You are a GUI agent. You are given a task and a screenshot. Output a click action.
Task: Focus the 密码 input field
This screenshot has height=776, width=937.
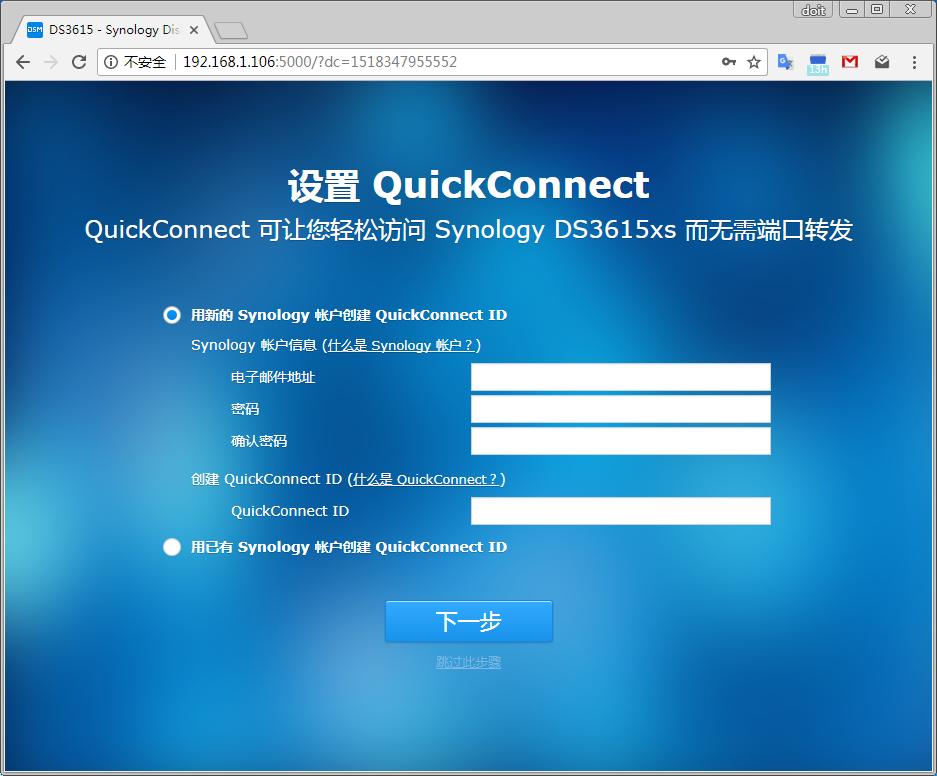pos(620,409)
